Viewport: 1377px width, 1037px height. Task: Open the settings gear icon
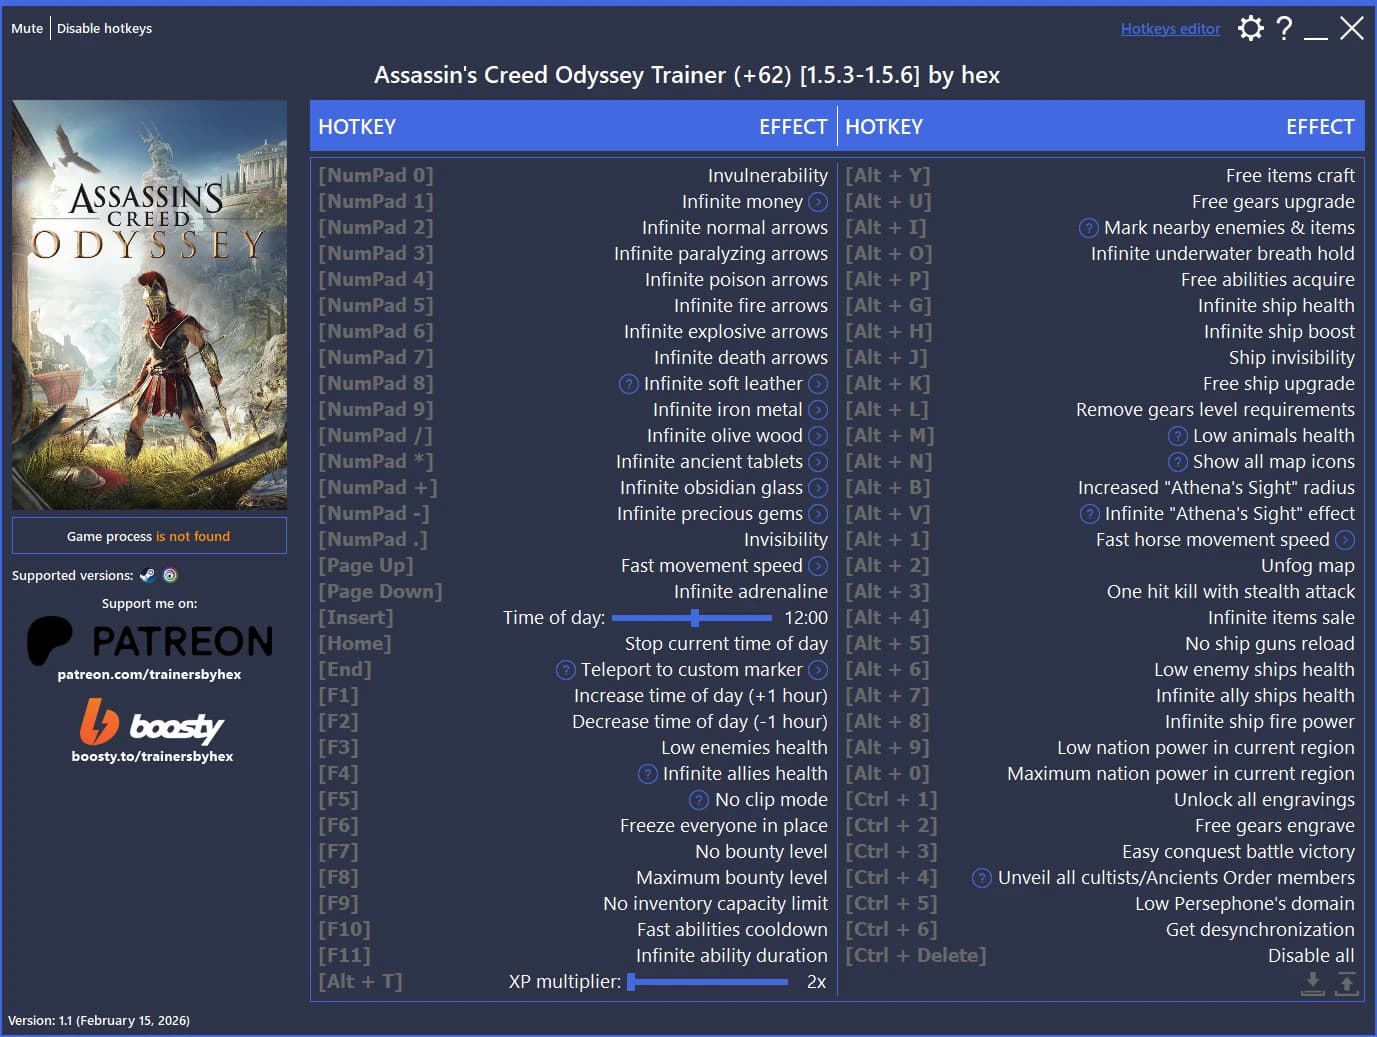point(1250,28)
